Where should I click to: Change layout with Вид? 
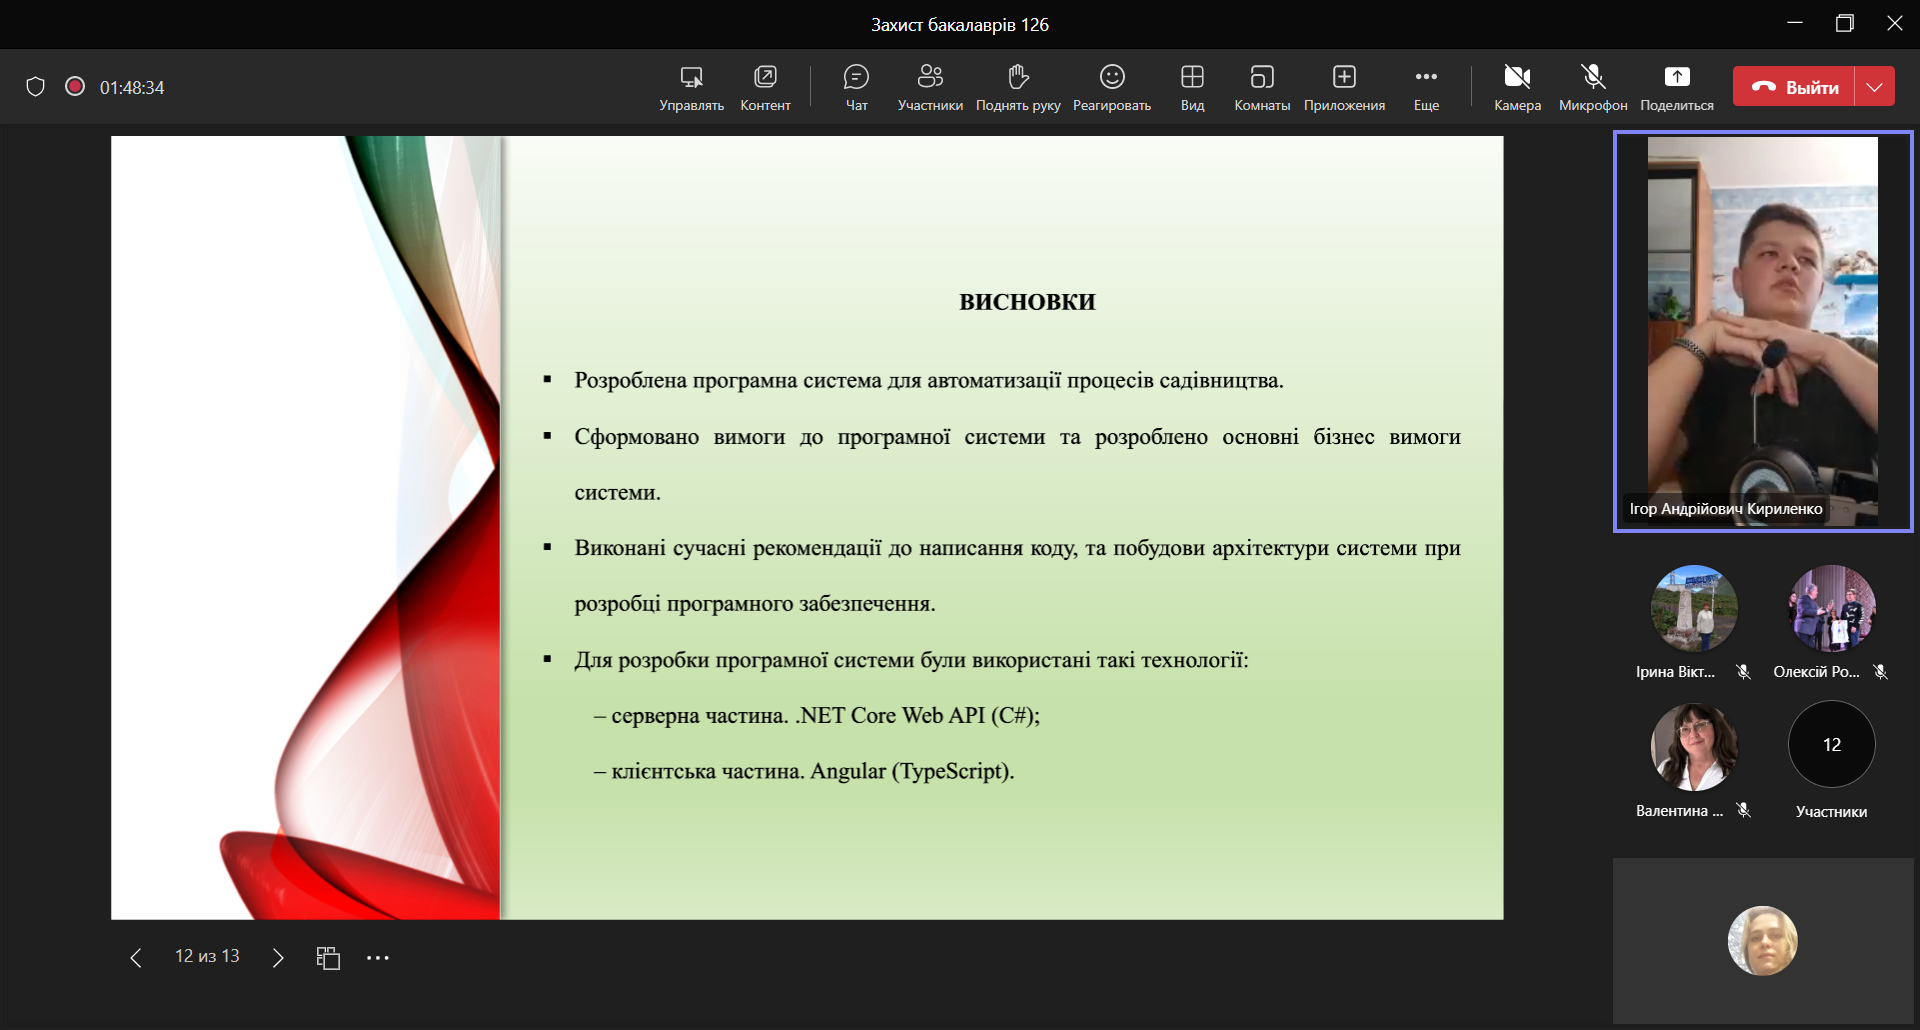1192,88
